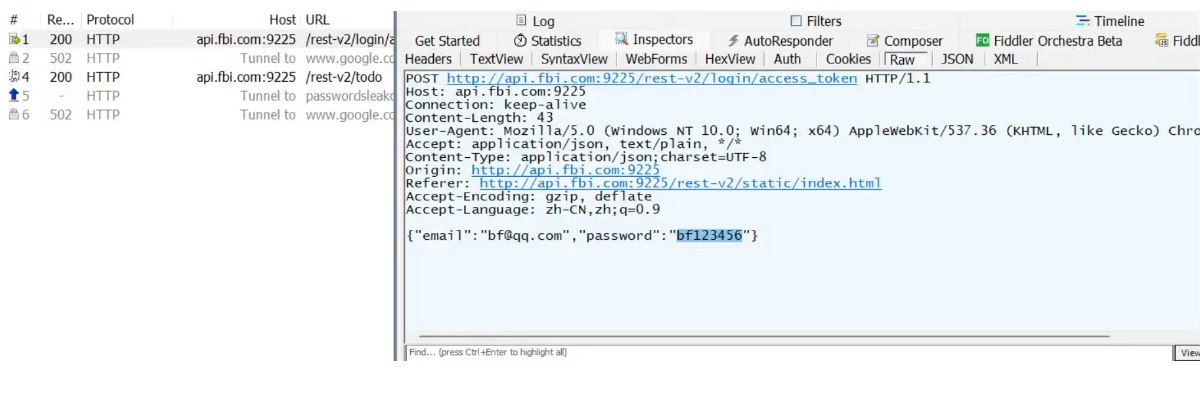Click the Connection: keep-alive header line

point(496,105)
